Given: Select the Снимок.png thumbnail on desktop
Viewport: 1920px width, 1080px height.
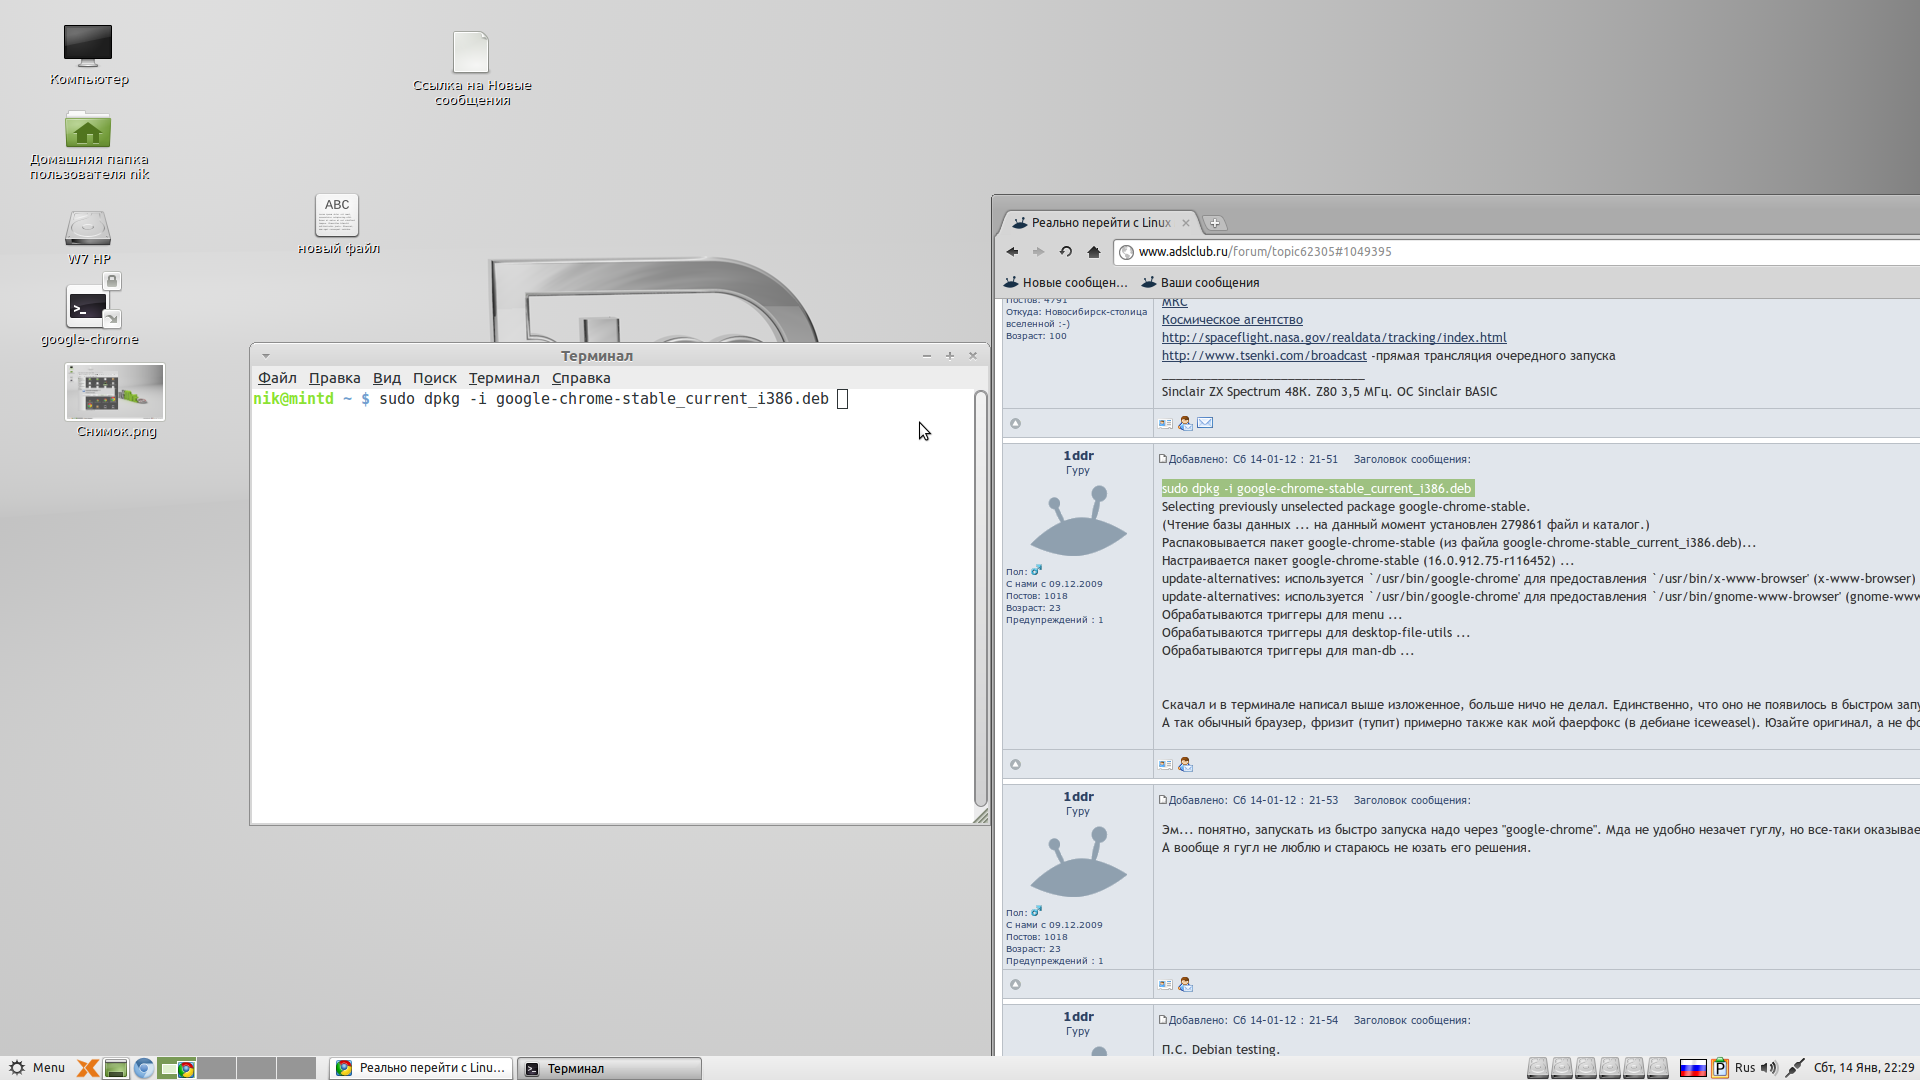Looking at the screenshot, I should 115,401.
